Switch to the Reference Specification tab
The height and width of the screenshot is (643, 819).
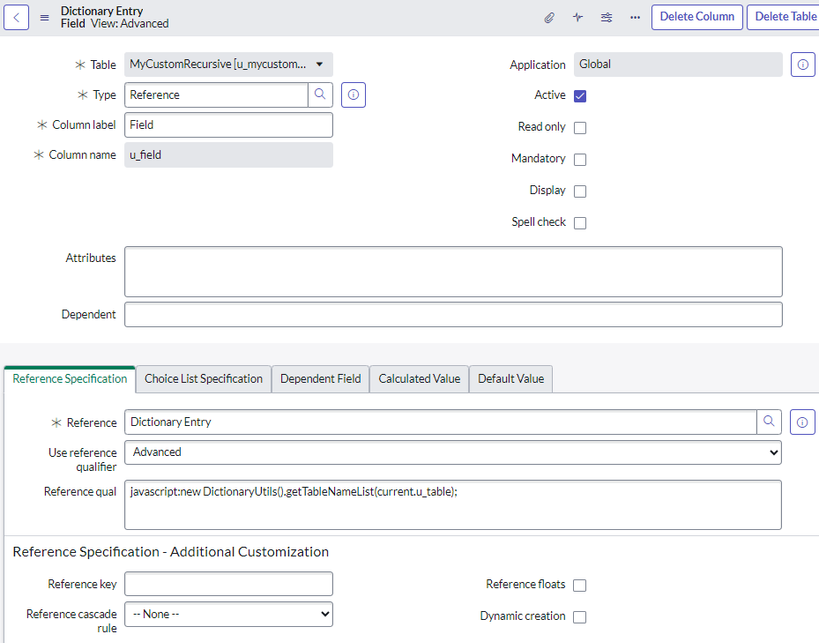click(70, 379)
